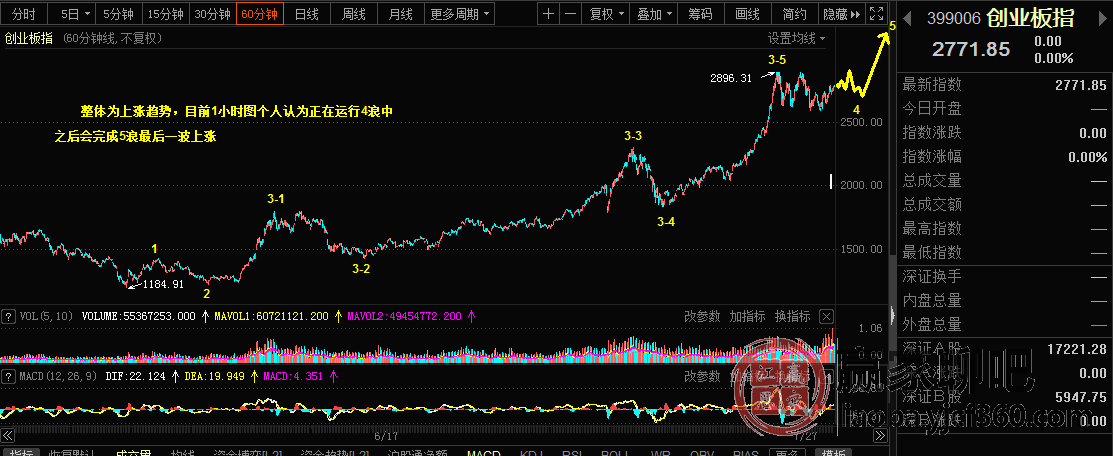Viewport: 1113px width, 456px height.
Task: Click the 6/17 date marker
Action: [x=387, y=435]
